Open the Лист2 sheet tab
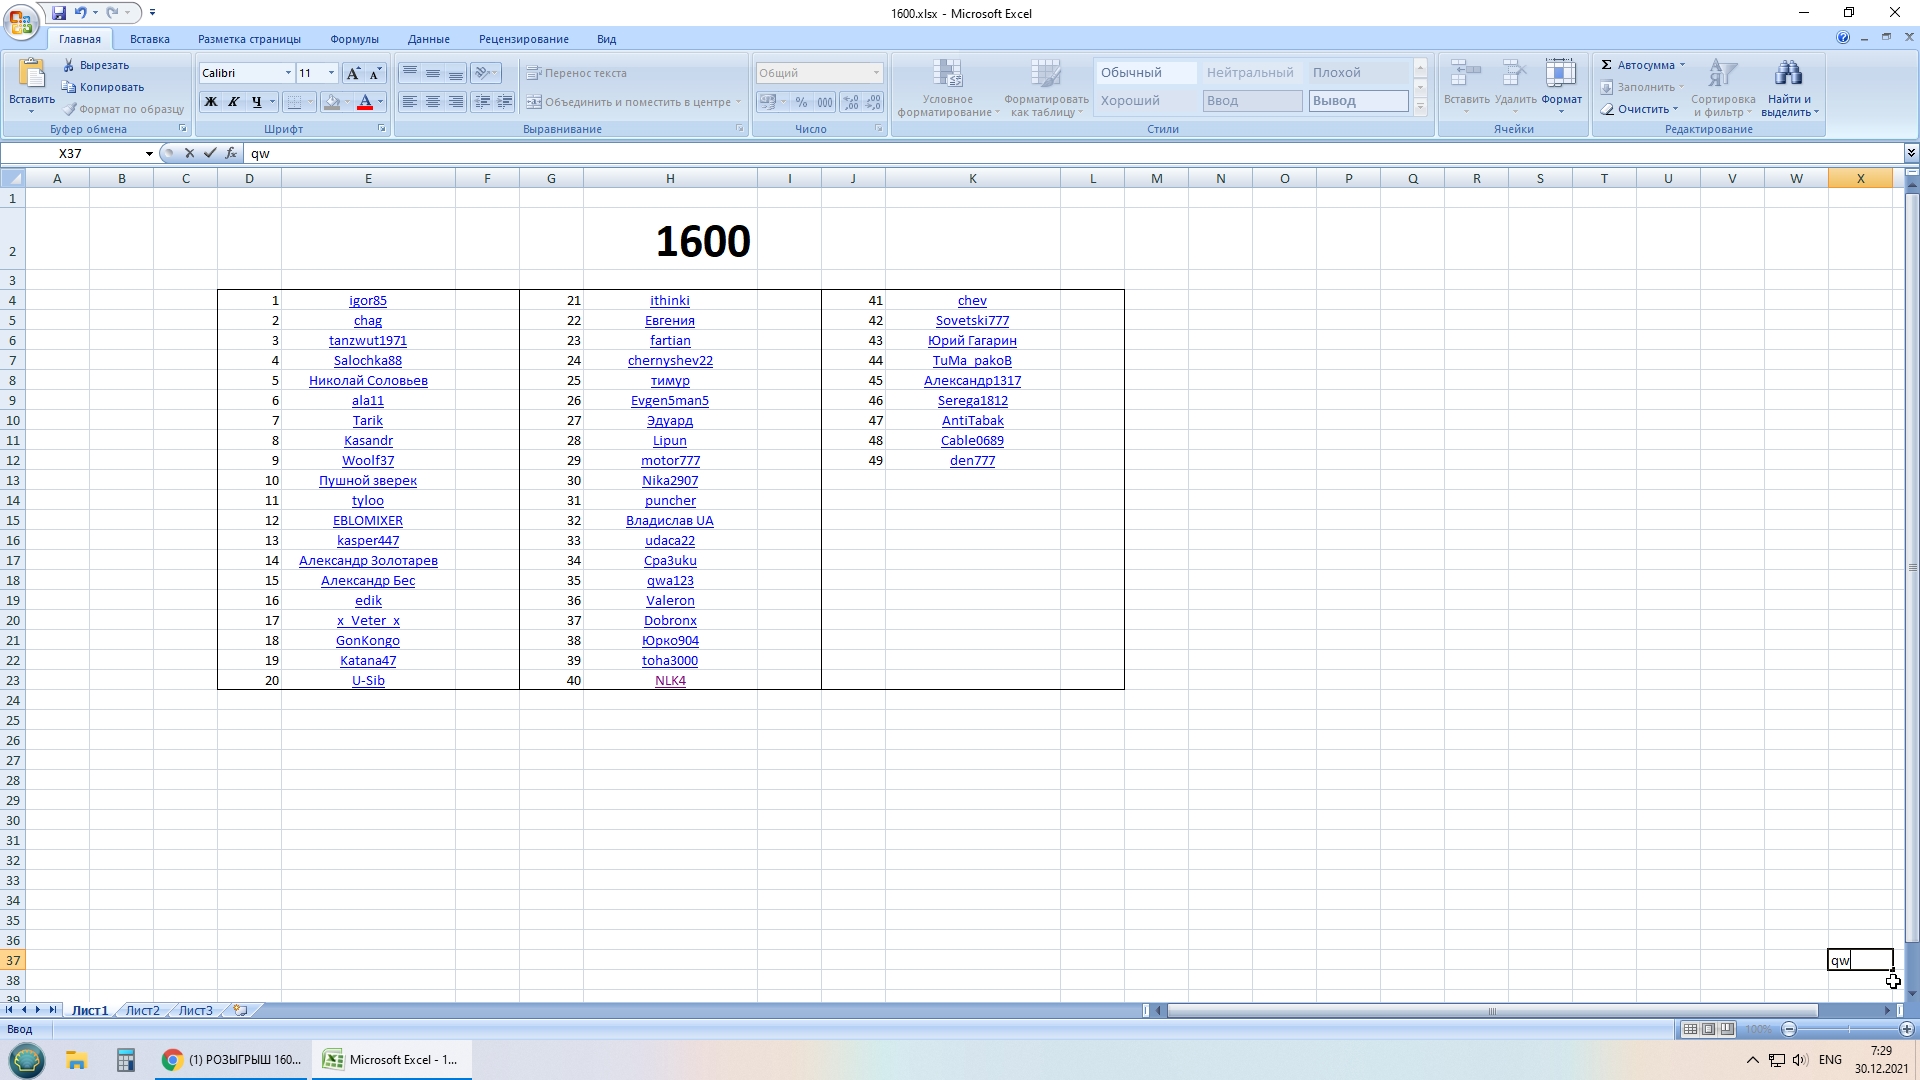Image resolution: width=1920 pixels, height=1080 pixels. pyautogui.click(x=142, y=1010)
